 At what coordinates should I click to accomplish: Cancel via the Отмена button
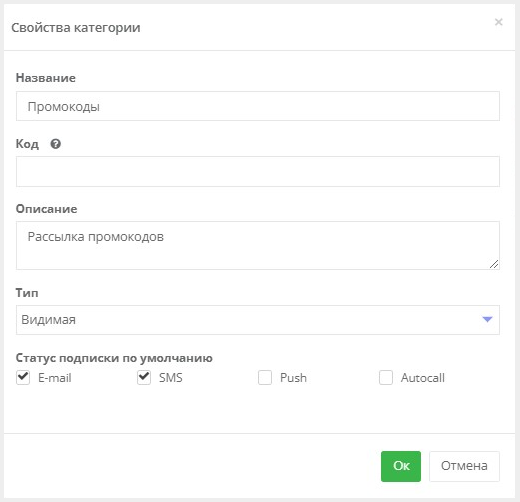click(464, 466)
